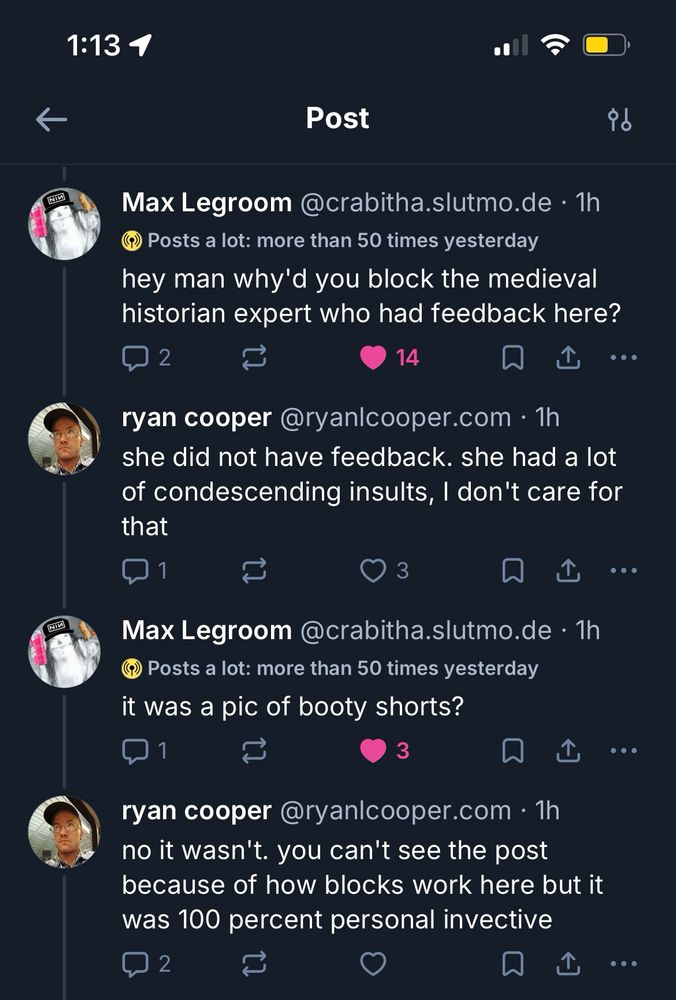Click the 'Posts a lot' indicator badge
676x1000 pixels.
131,240
